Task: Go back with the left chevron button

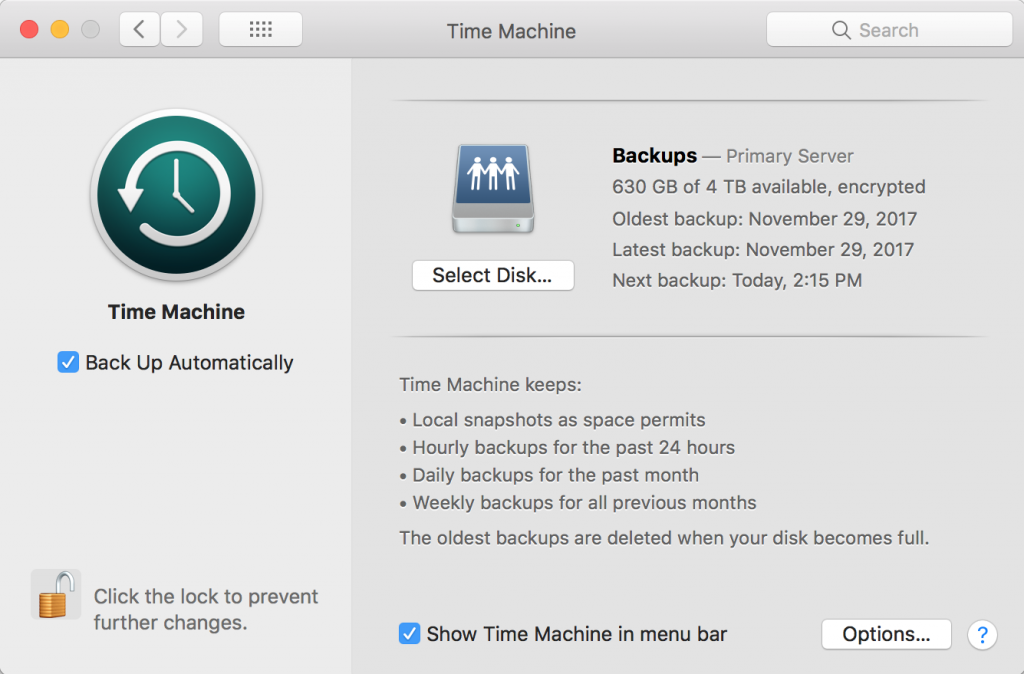Action: [139, 30]
